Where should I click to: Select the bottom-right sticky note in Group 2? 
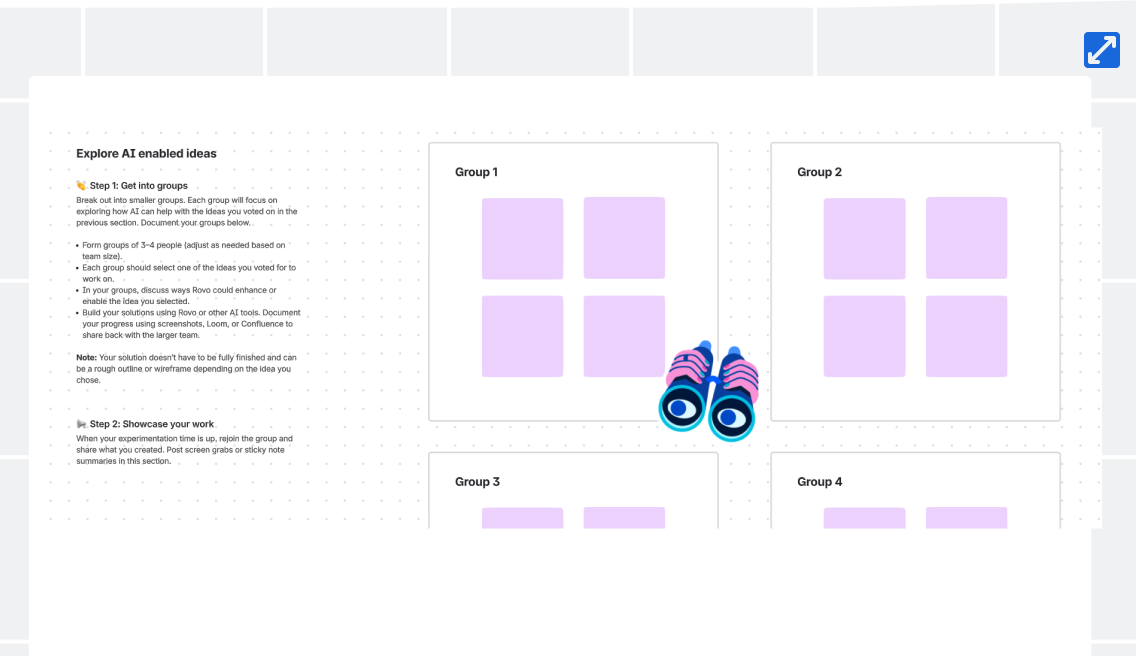pyautogui.click(x=966, y=336)
